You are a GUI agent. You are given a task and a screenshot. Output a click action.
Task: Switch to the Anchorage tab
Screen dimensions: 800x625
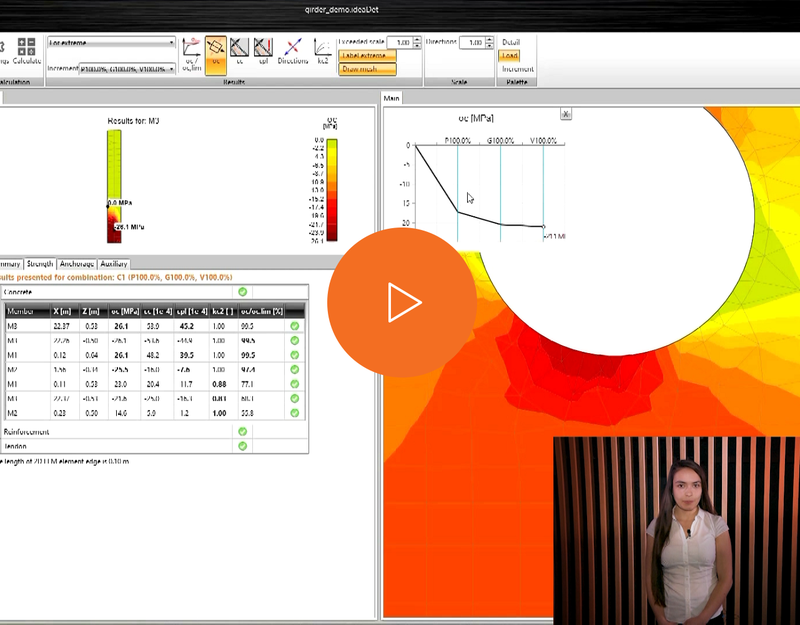[x=77, y=264]
